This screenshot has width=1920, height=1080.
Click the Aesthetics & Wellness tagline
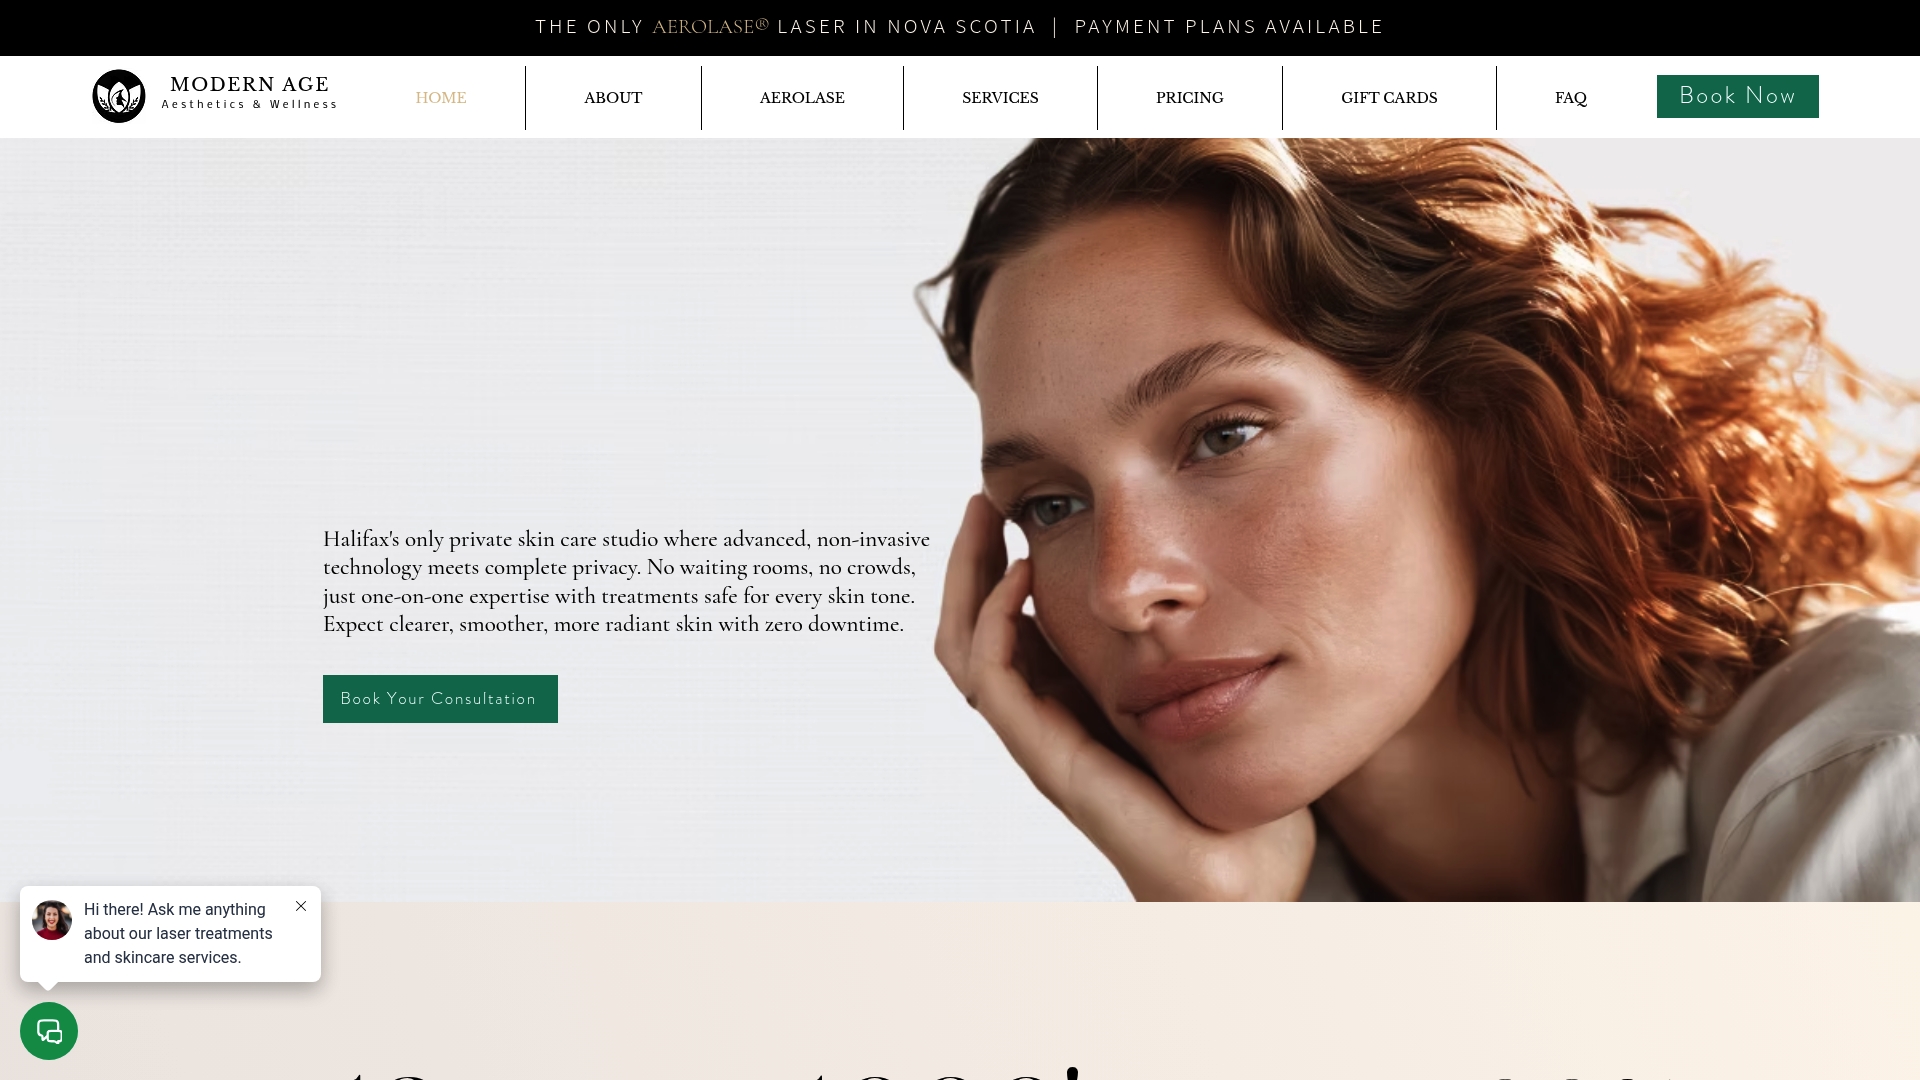[250, 104]
